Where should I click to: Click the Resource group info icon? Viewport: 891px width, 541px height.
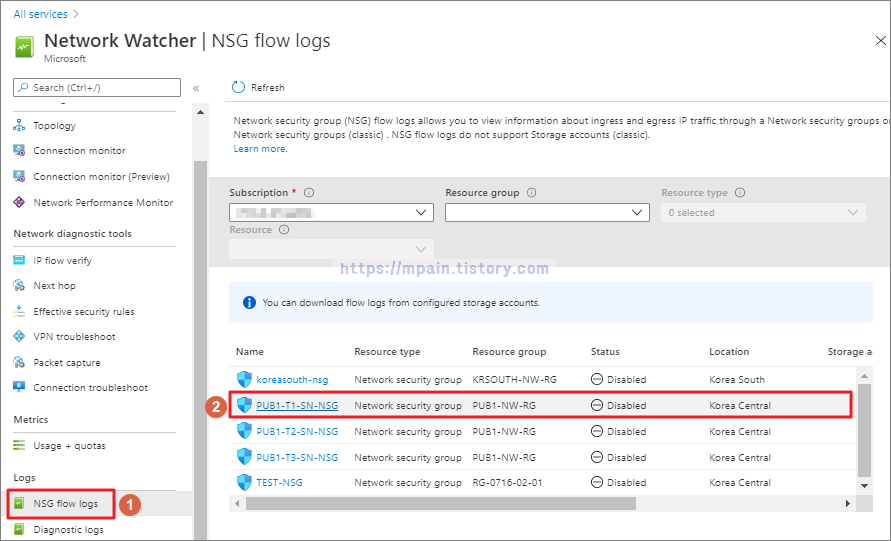click(531, 193)
